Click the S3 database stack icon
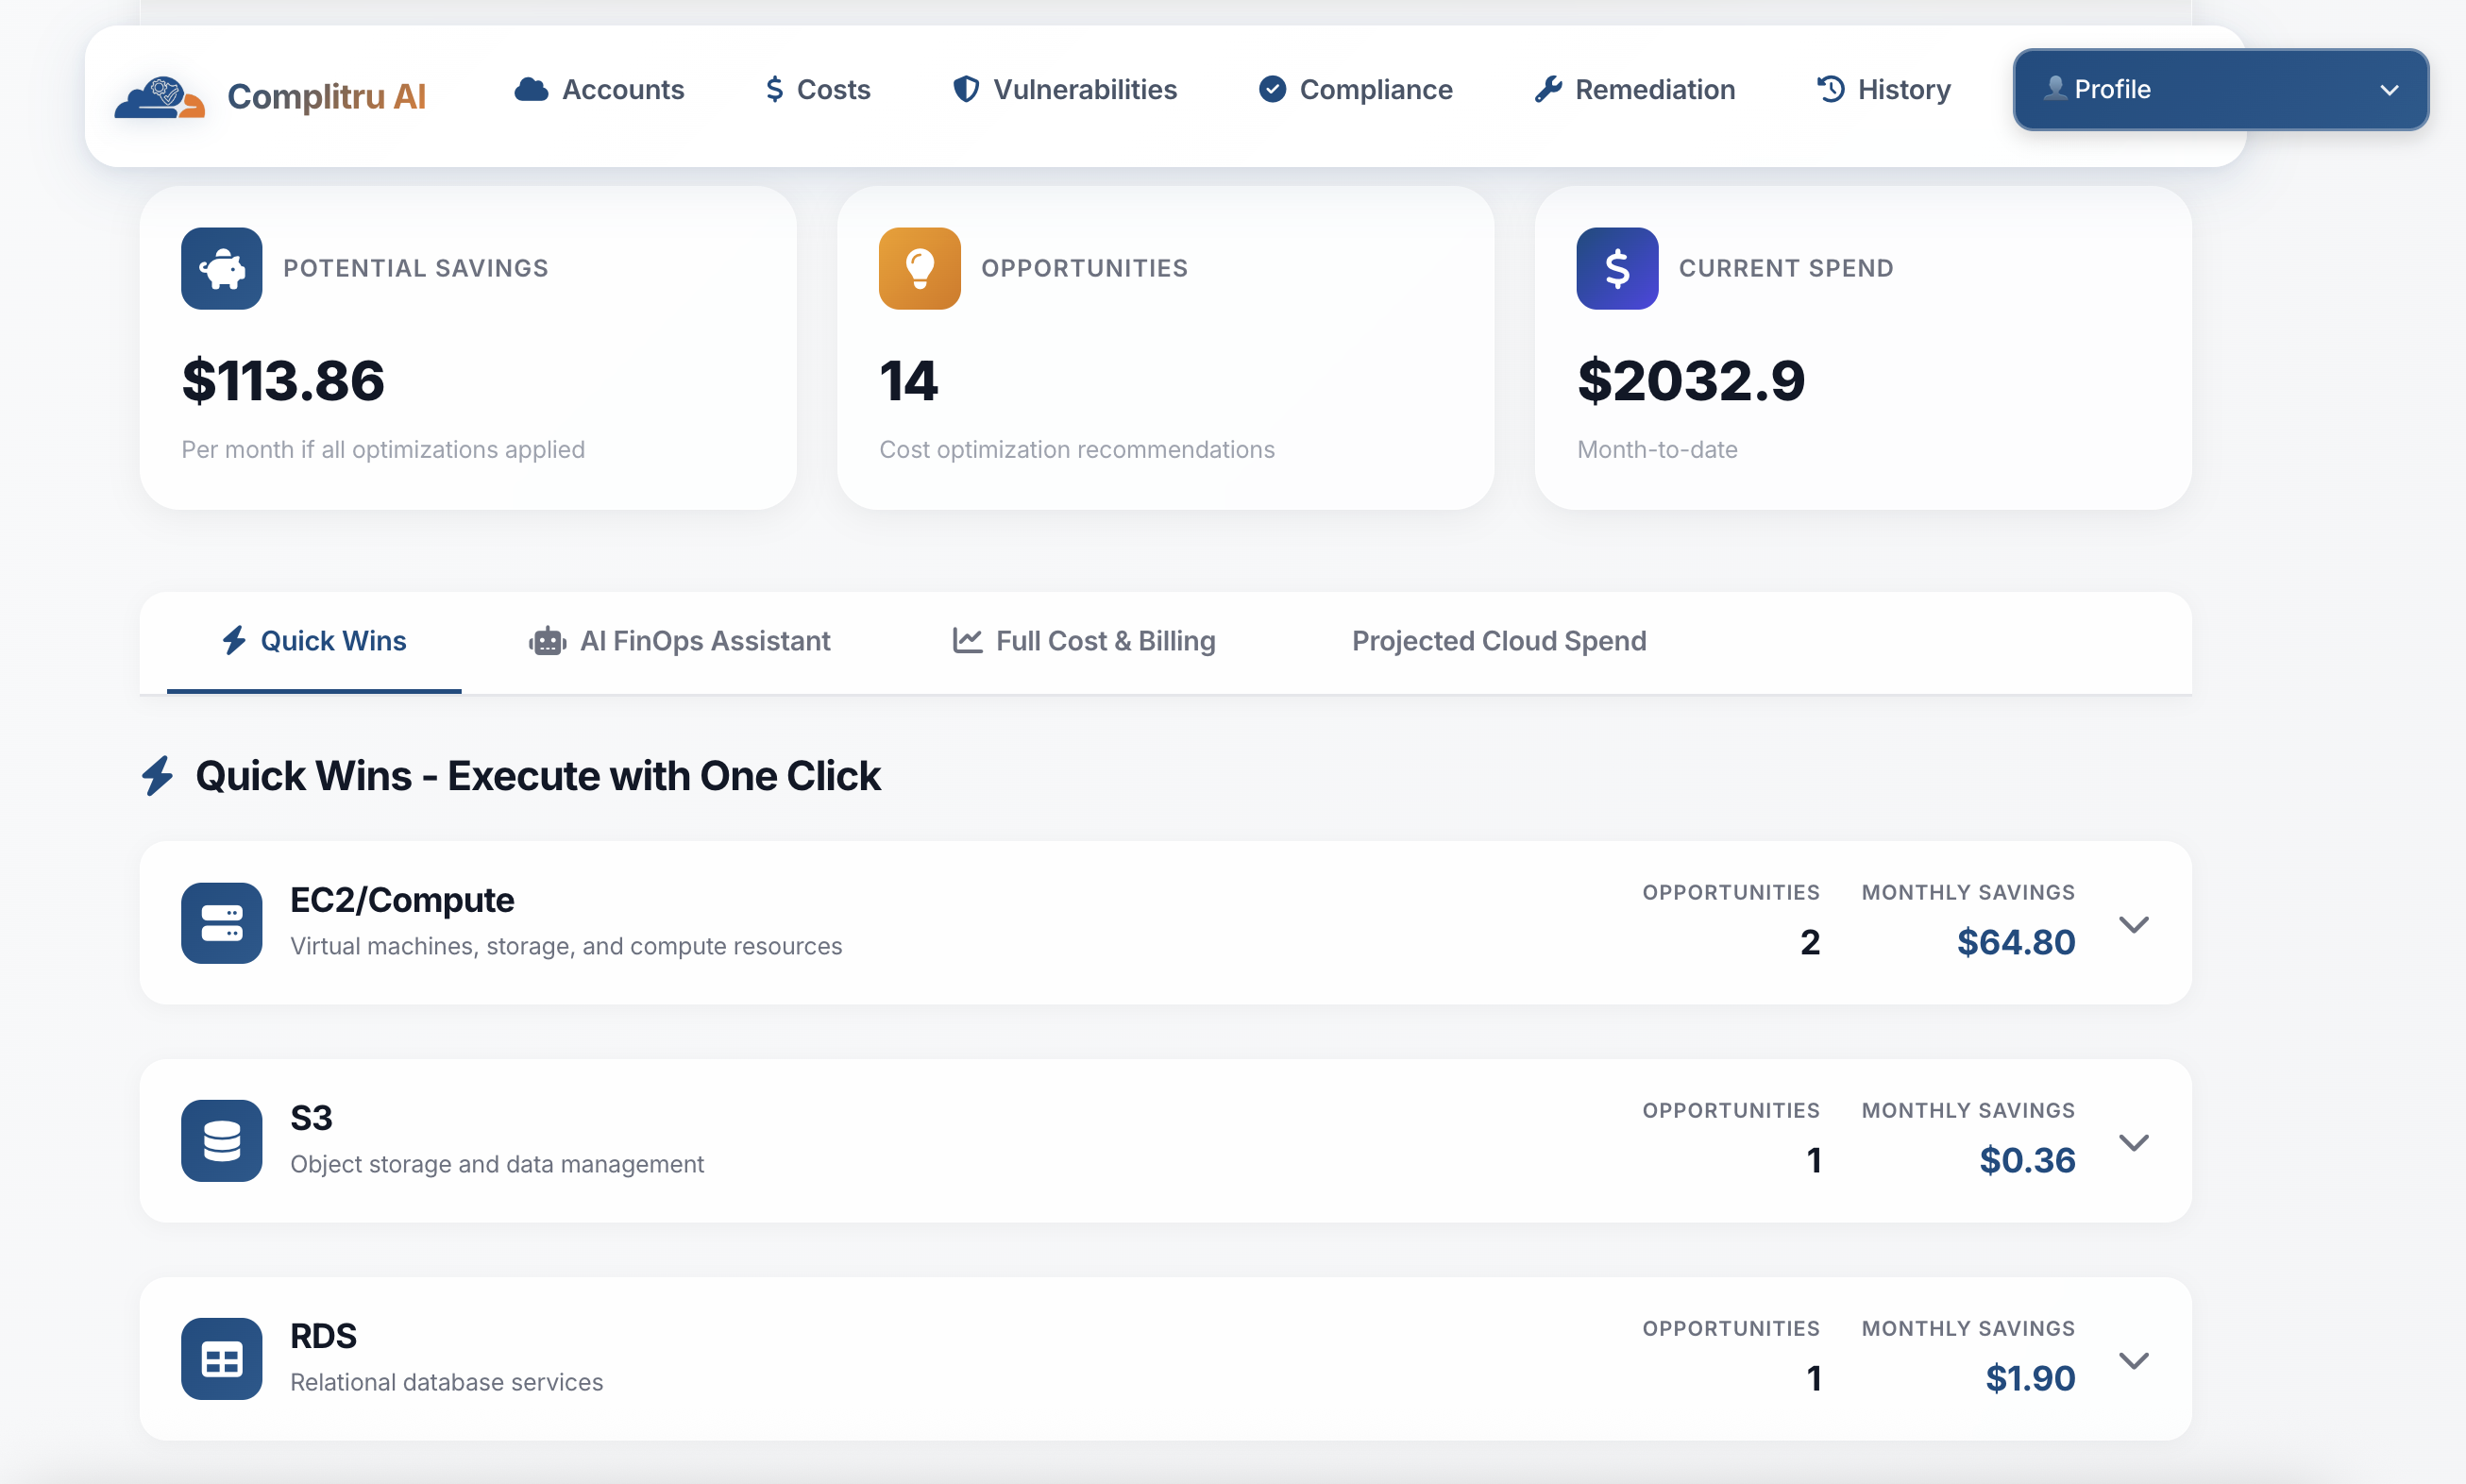The image size is (2466, 1484). (x=221, y=1140)
